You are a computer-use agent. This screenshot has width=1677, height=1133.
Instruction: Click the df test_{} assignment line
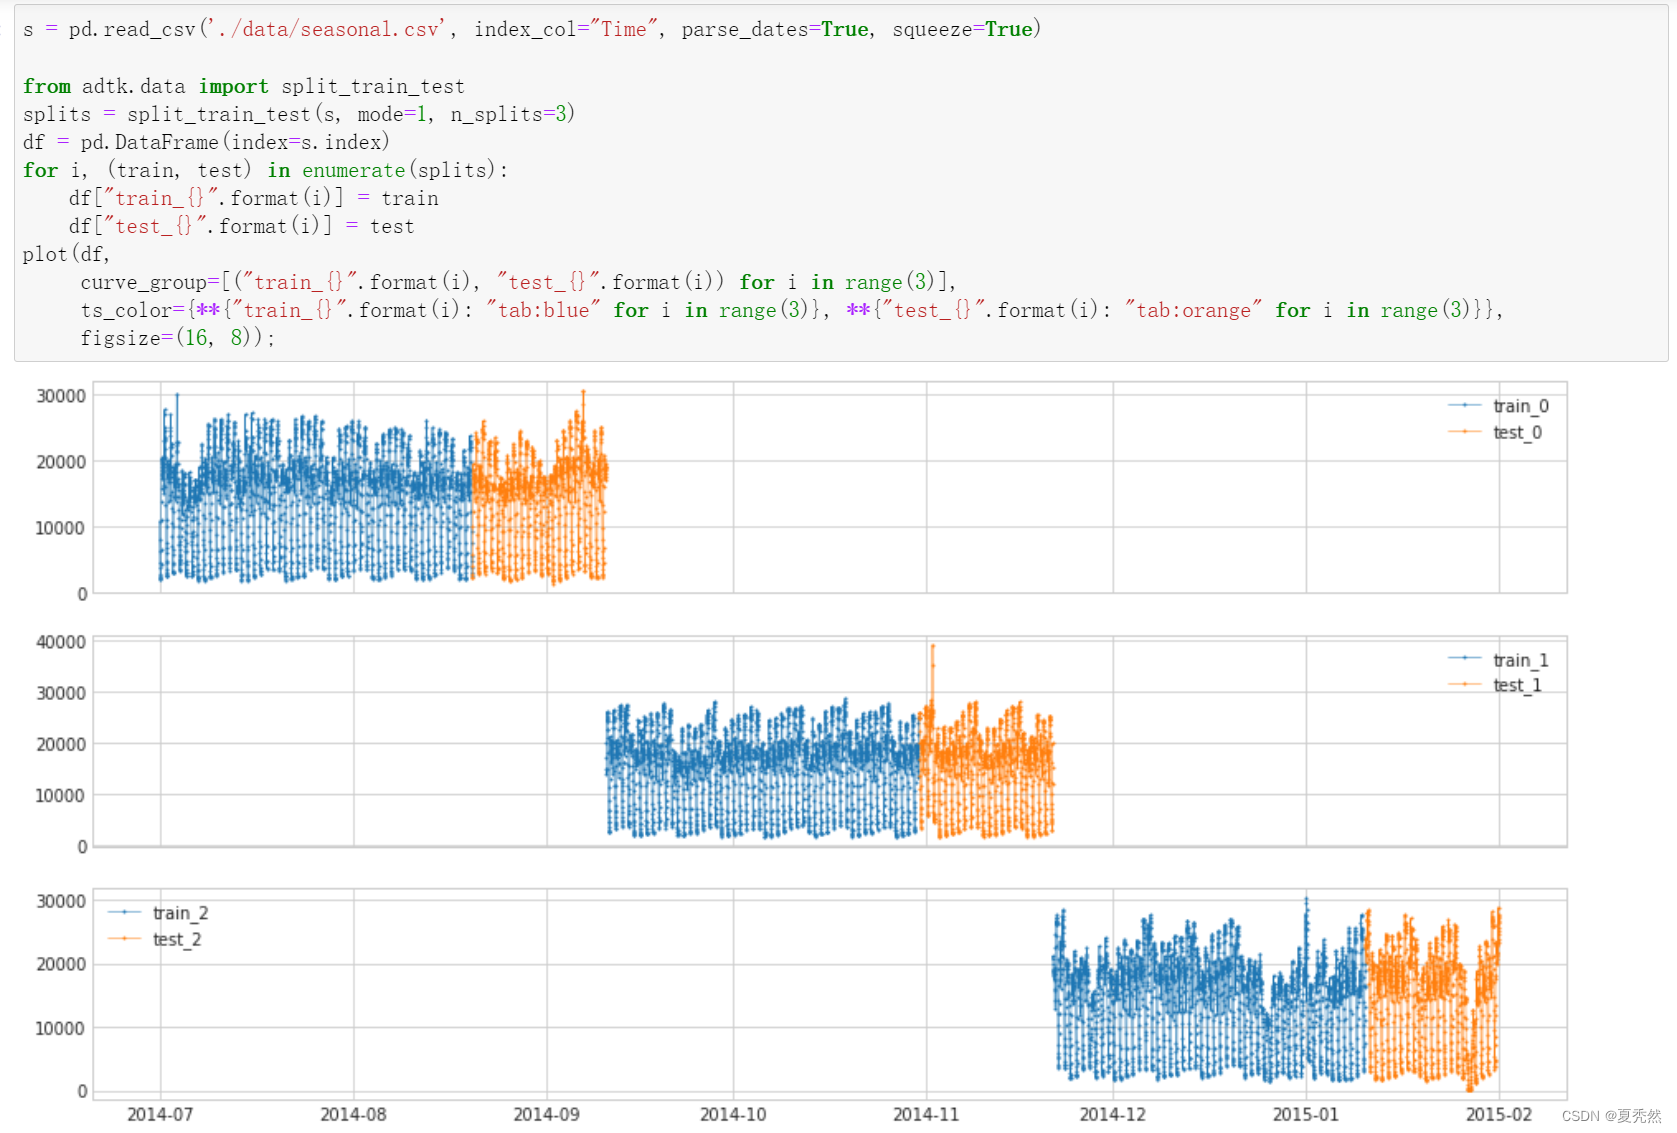[x=241, y=226]
